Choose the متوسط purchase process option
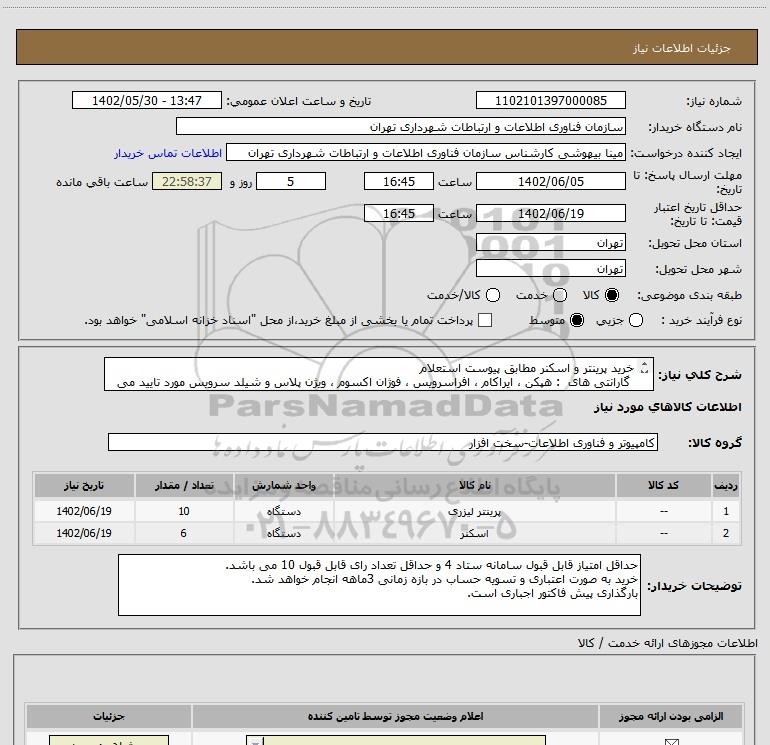This screenshot has width=770, height=745. [x=577, y=320]
